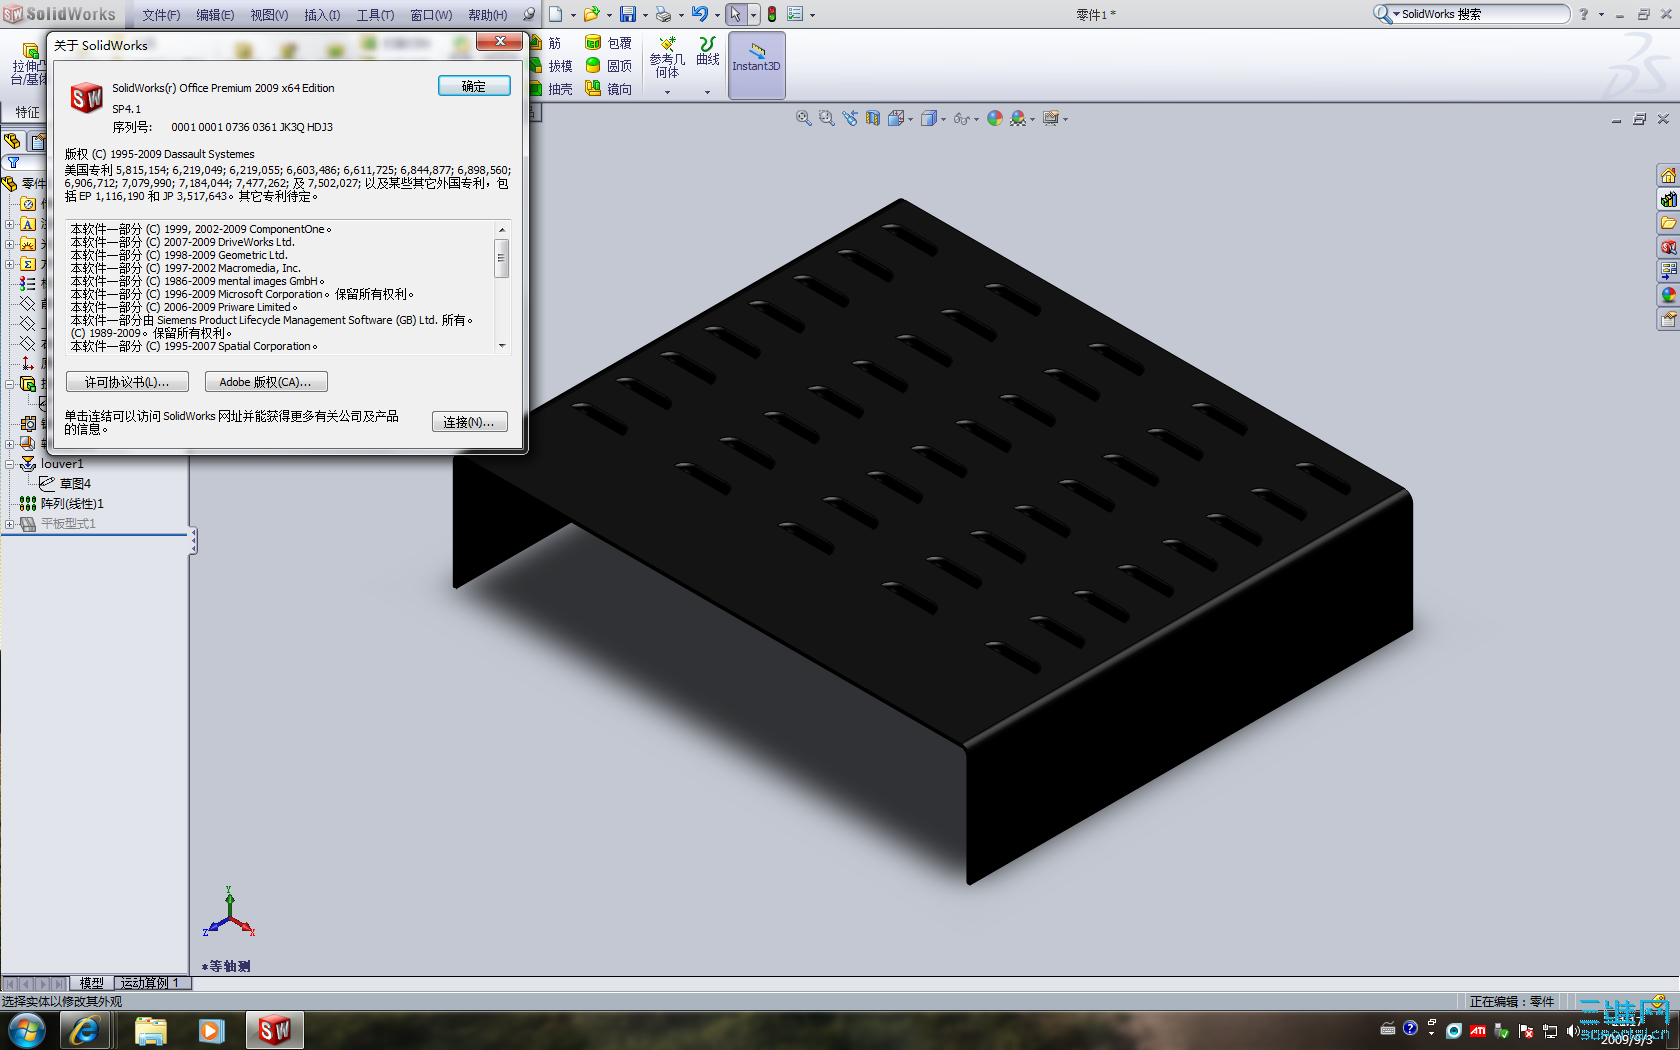This screenshot has height=1050, width=1680.
Task: Click the Open file folder icon
Action: [x=591, y=14]
